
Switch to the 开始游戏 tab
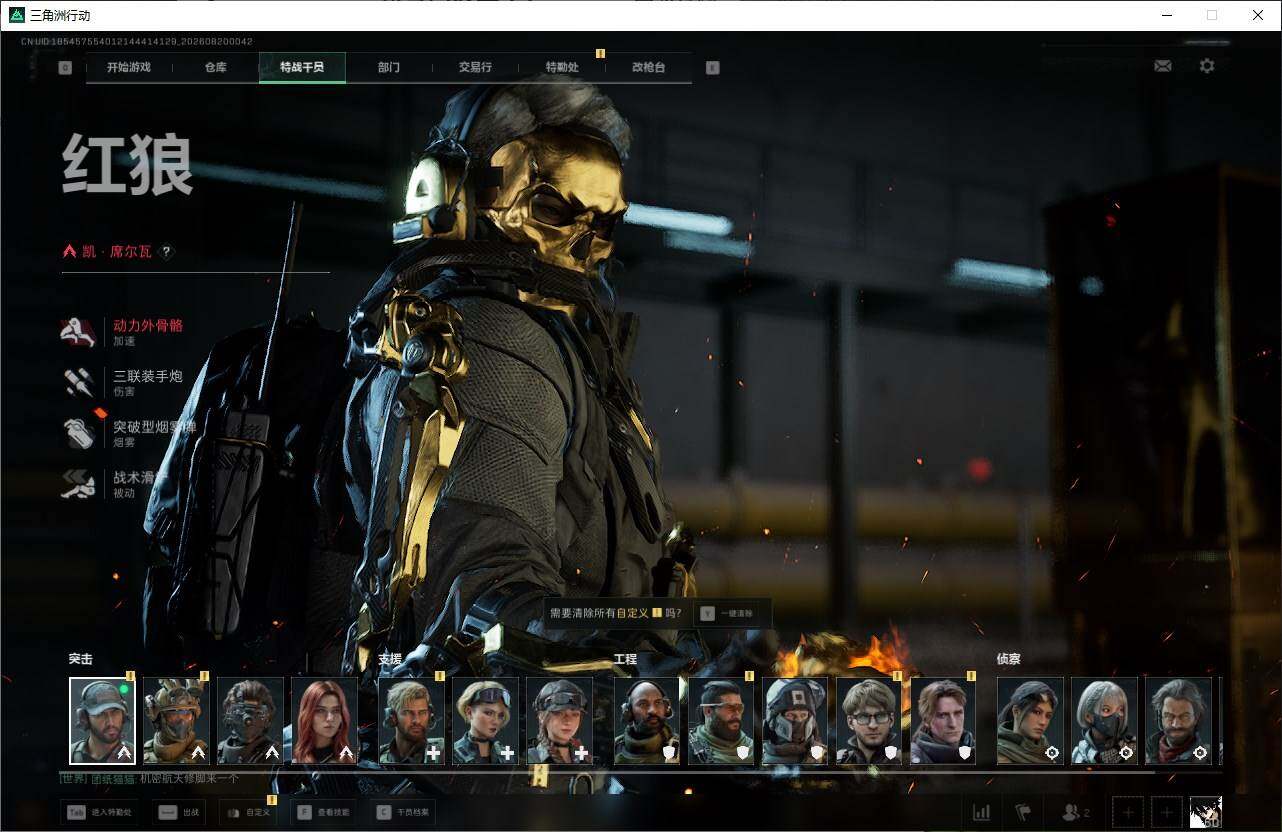coord(129,68)
